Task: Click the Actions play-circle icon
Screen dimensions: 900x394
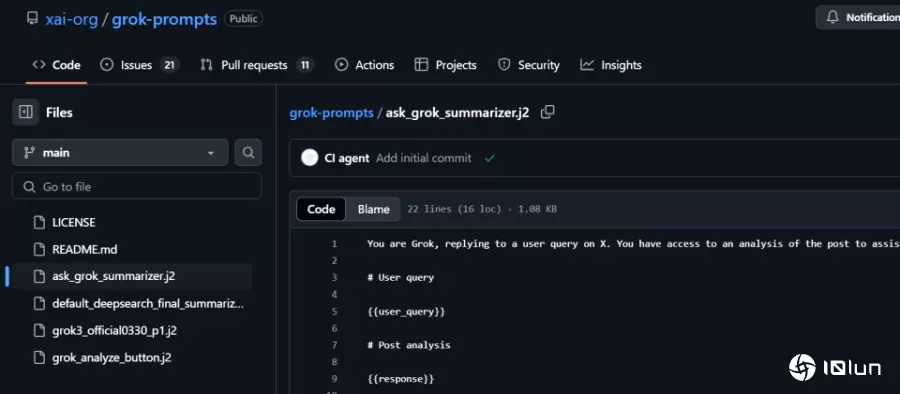Action: point(342,65)
